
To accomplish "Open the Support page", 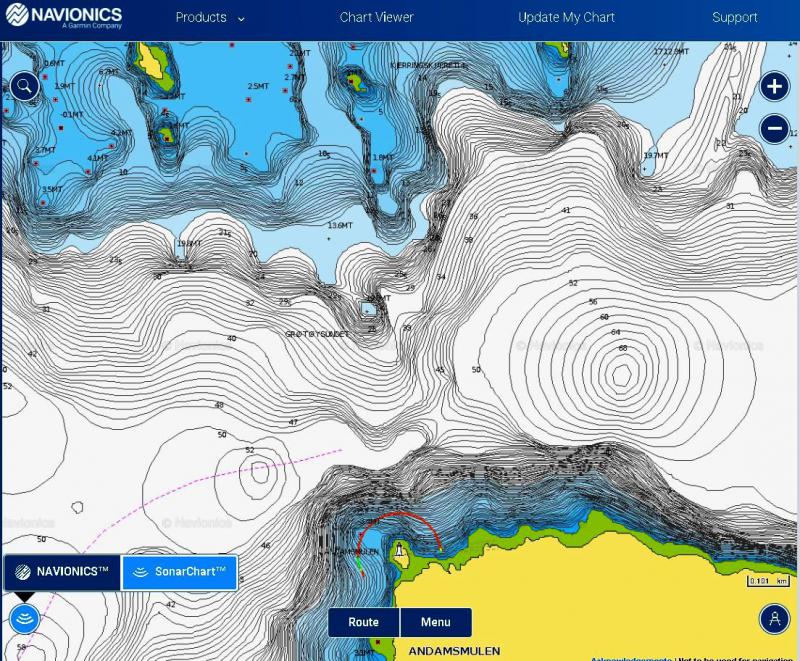I will tap(734, 17).
